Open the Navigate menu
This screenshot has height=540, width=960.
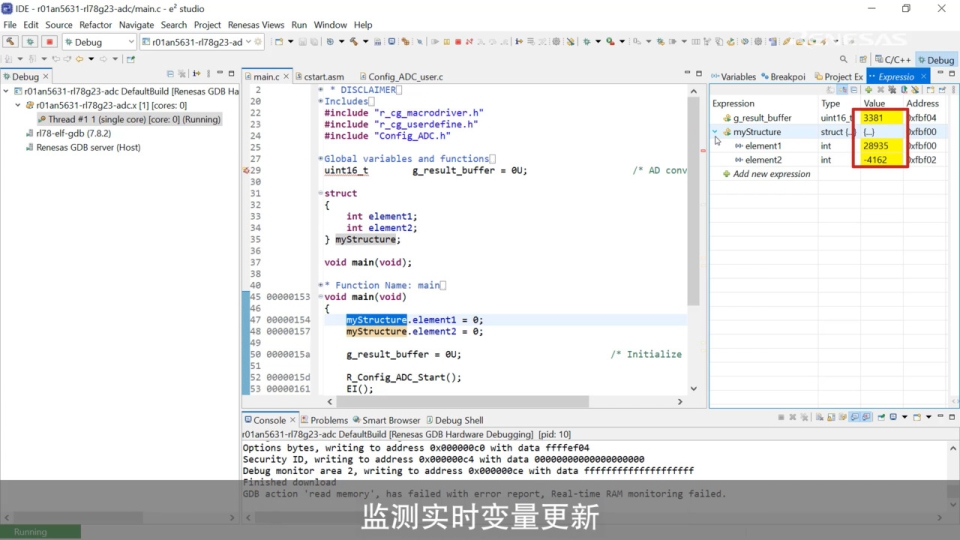pyautogui.click(x=137, y=24)
